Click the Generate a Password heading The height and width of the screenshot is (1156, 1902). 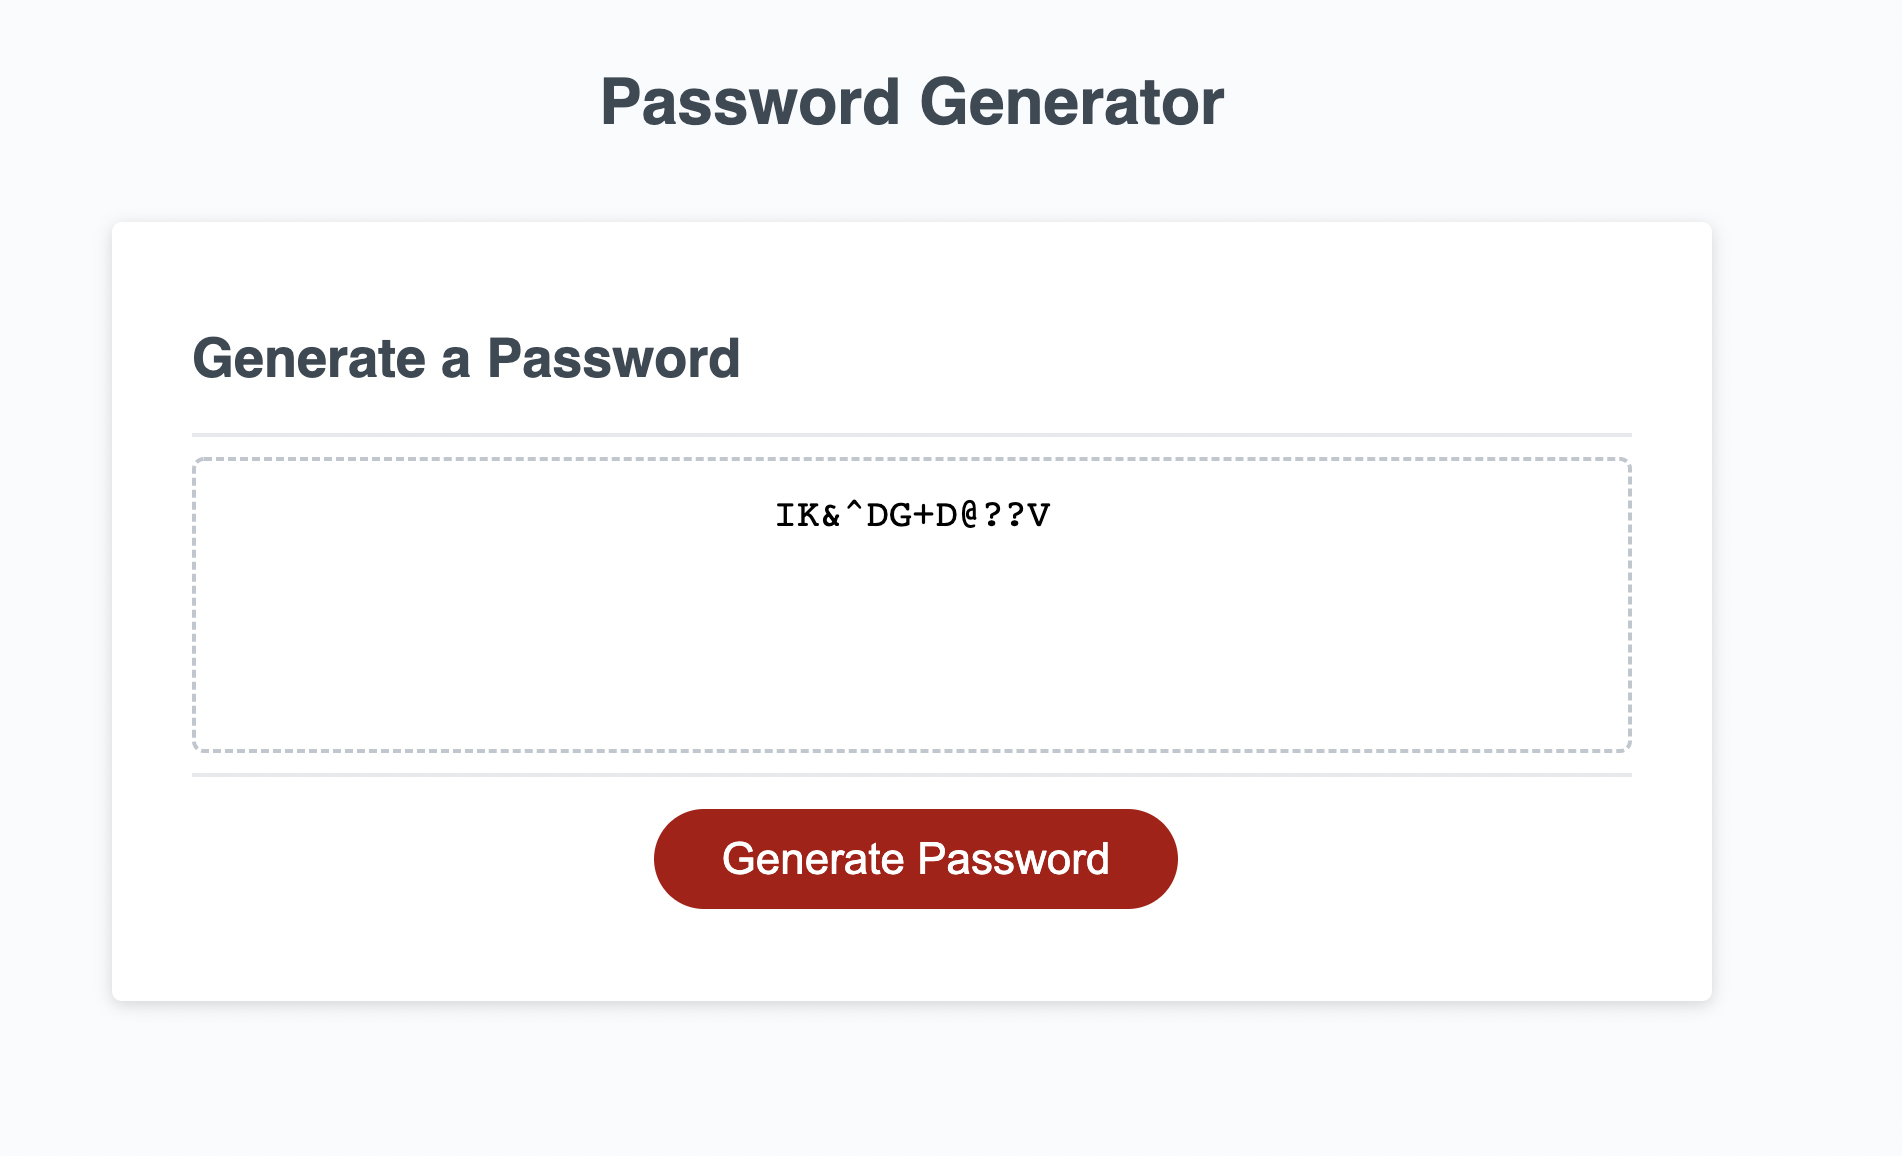pos(467,359)
